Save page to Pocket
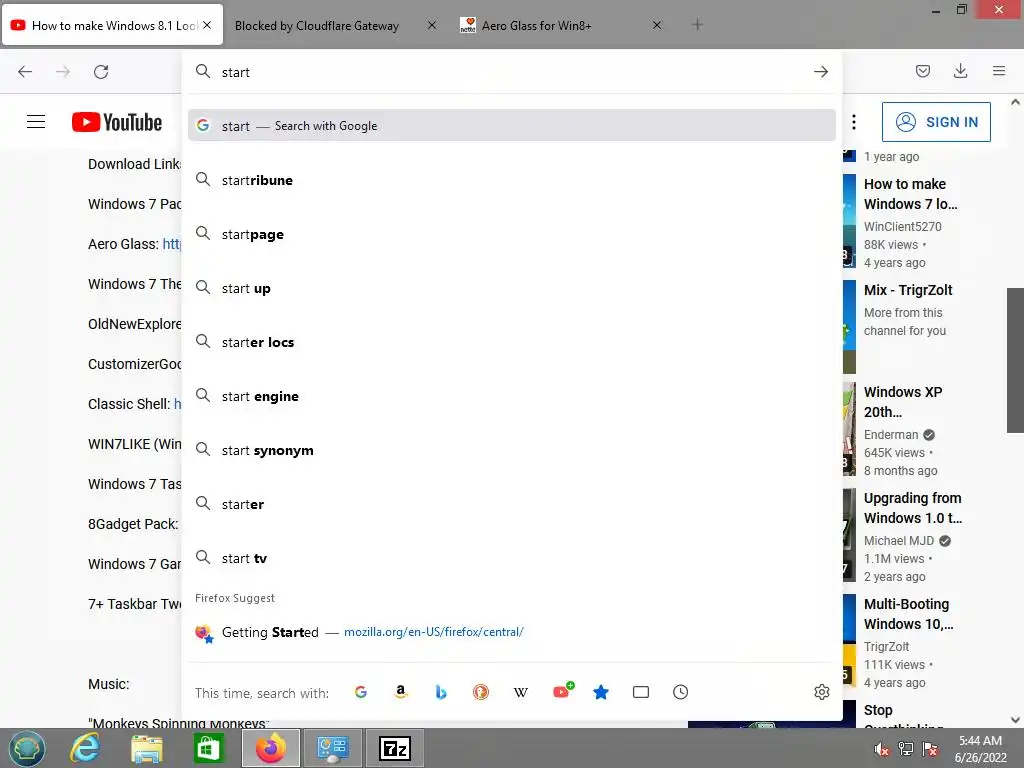The image size is (1024, 768). click(923, 71)
